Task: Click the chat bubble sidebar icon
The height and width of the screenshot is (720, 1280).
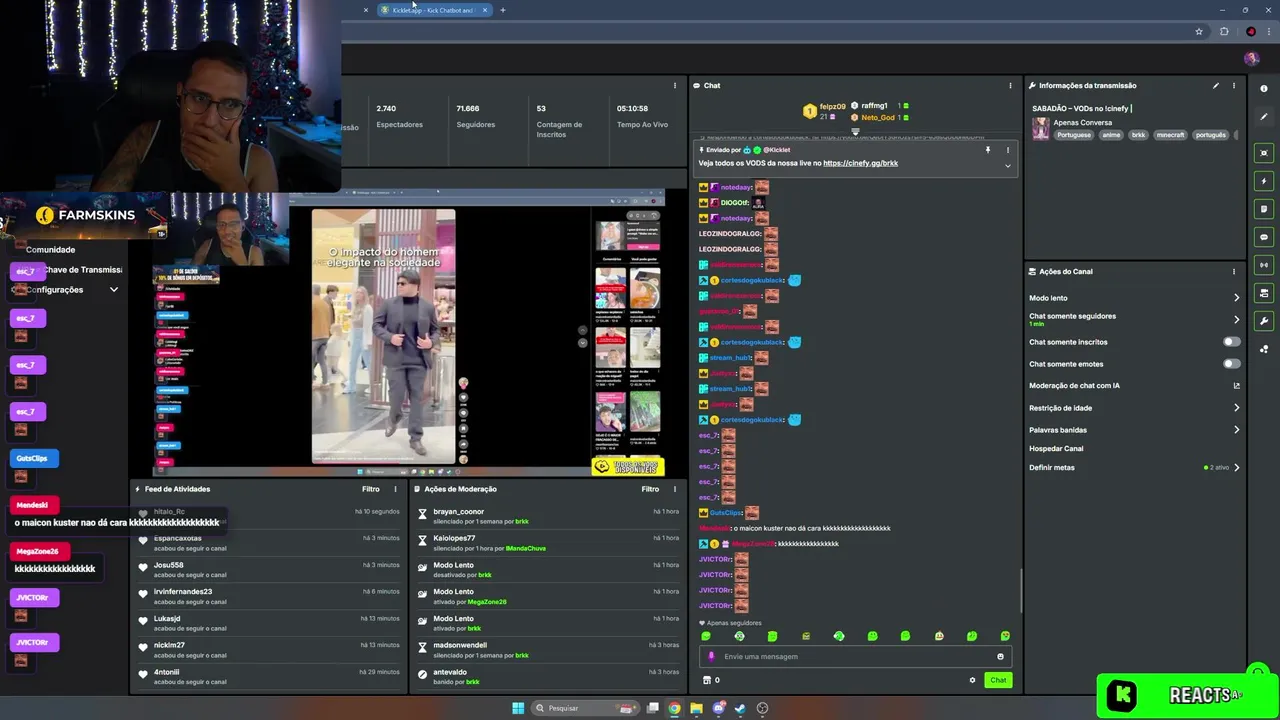Action: click(x=1264, y=237)
